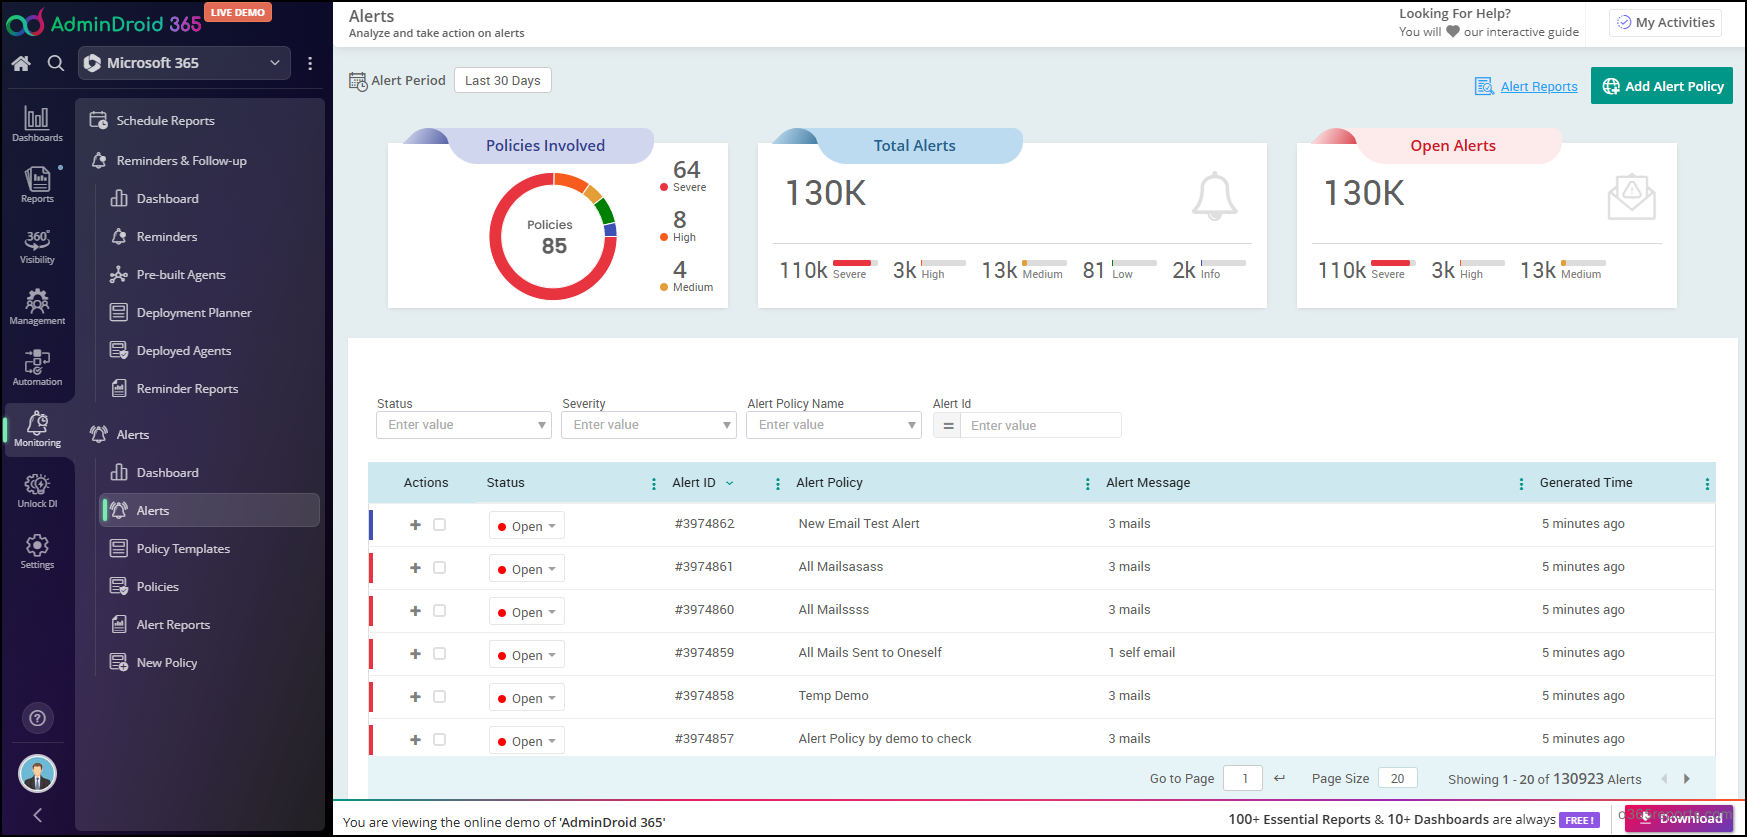Select the checkbox for alert #3974862

(439, 525)
